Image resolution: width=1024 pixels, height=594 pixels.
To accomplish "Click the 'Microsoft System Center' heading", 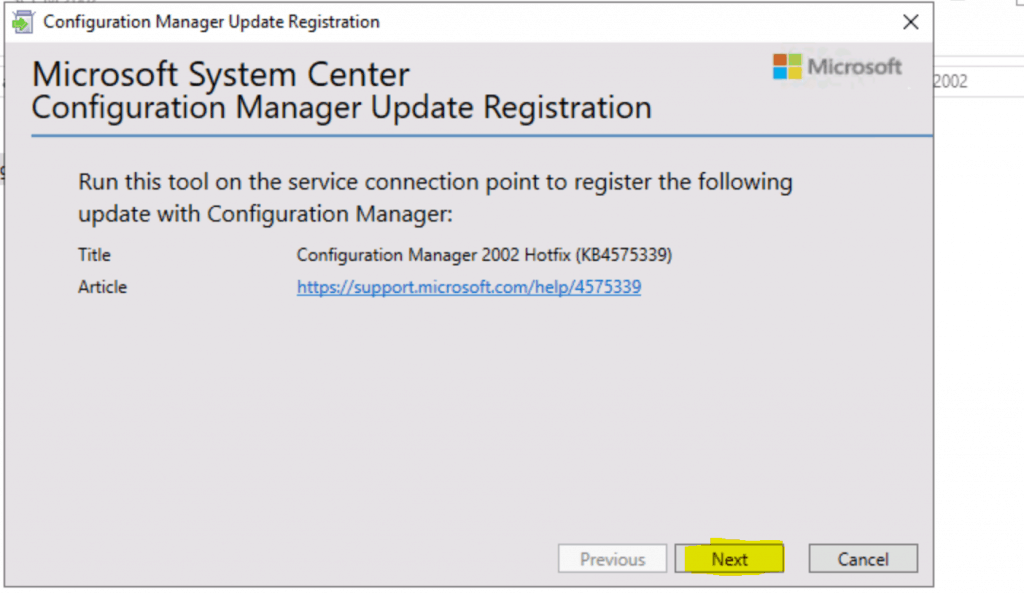I will 221,74.
